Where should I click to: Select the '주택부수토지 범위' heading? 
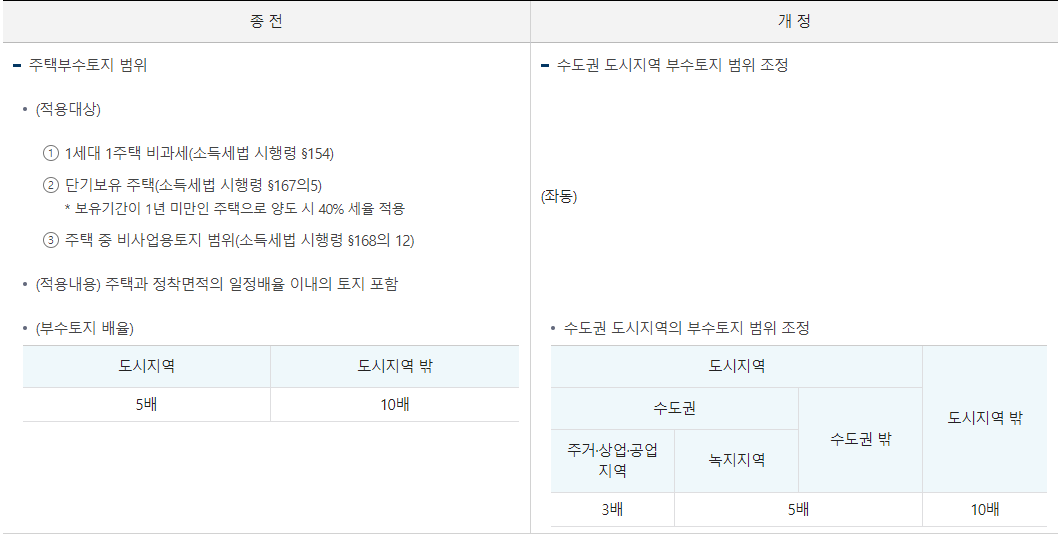click(88, 66)
